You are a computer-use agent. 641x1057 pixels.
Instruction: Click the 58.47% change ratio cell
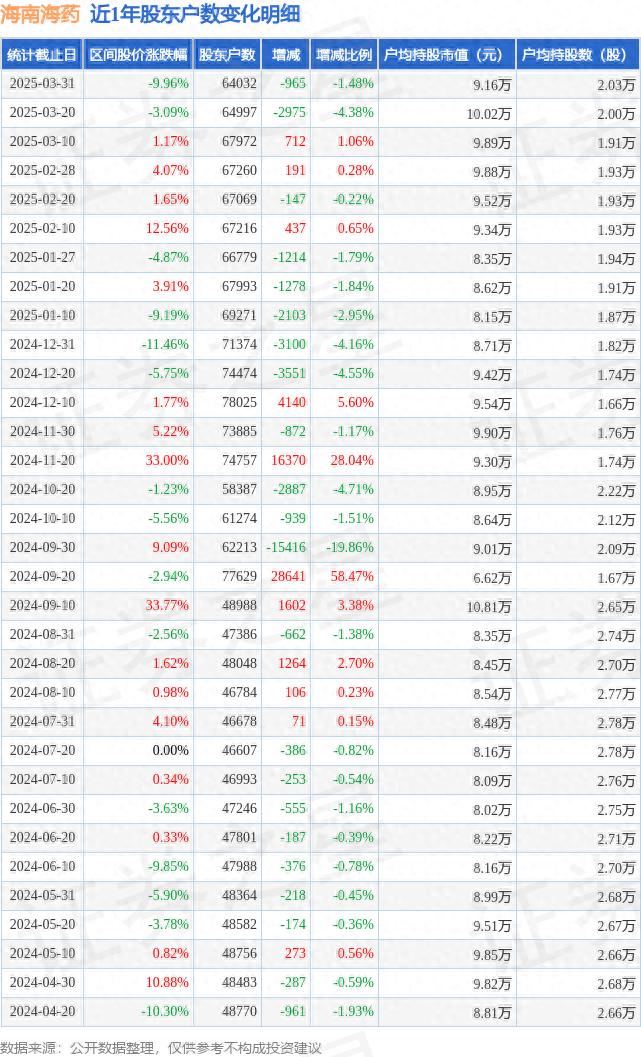click(352, 576)
